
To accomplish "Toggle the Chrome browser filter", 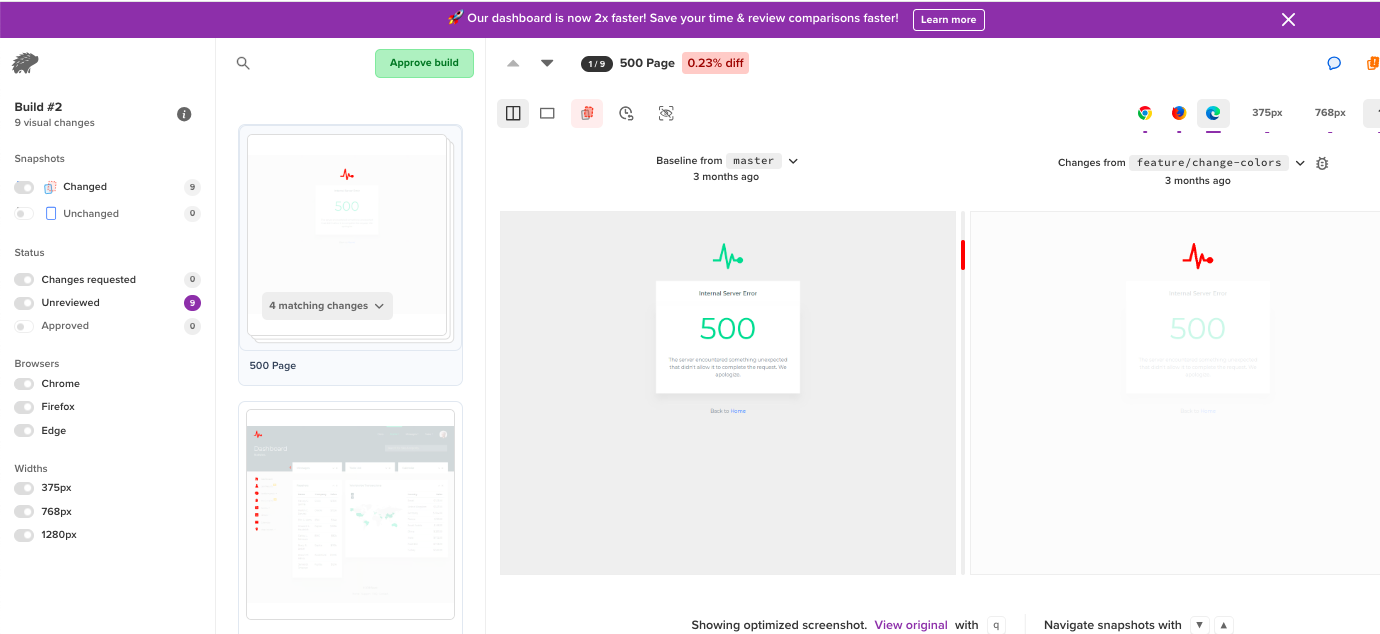I will [24, 384].
